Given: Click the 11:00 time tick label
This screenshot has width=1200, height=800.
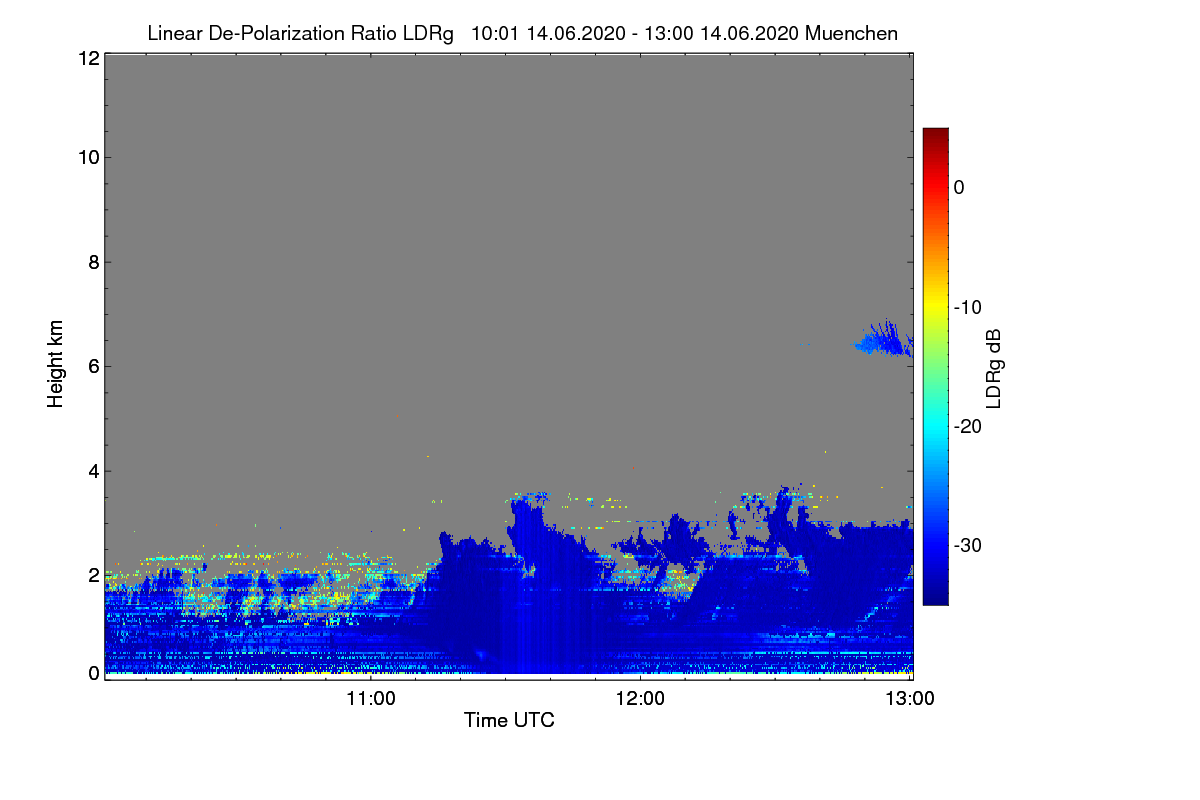Looking at the screenshot, I should coord(370,698).
